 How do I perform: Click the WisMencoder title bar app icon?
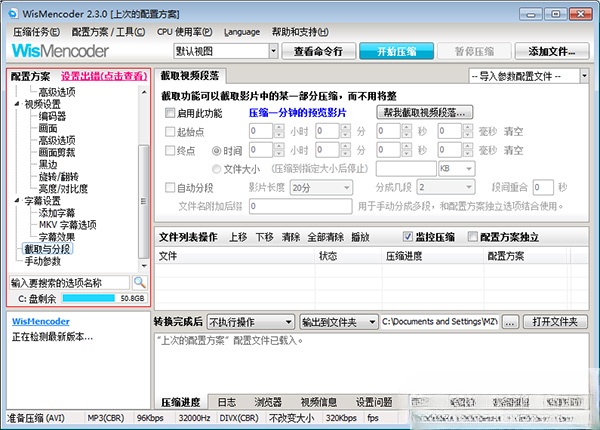pyautogui.click(x=13, y=14)
